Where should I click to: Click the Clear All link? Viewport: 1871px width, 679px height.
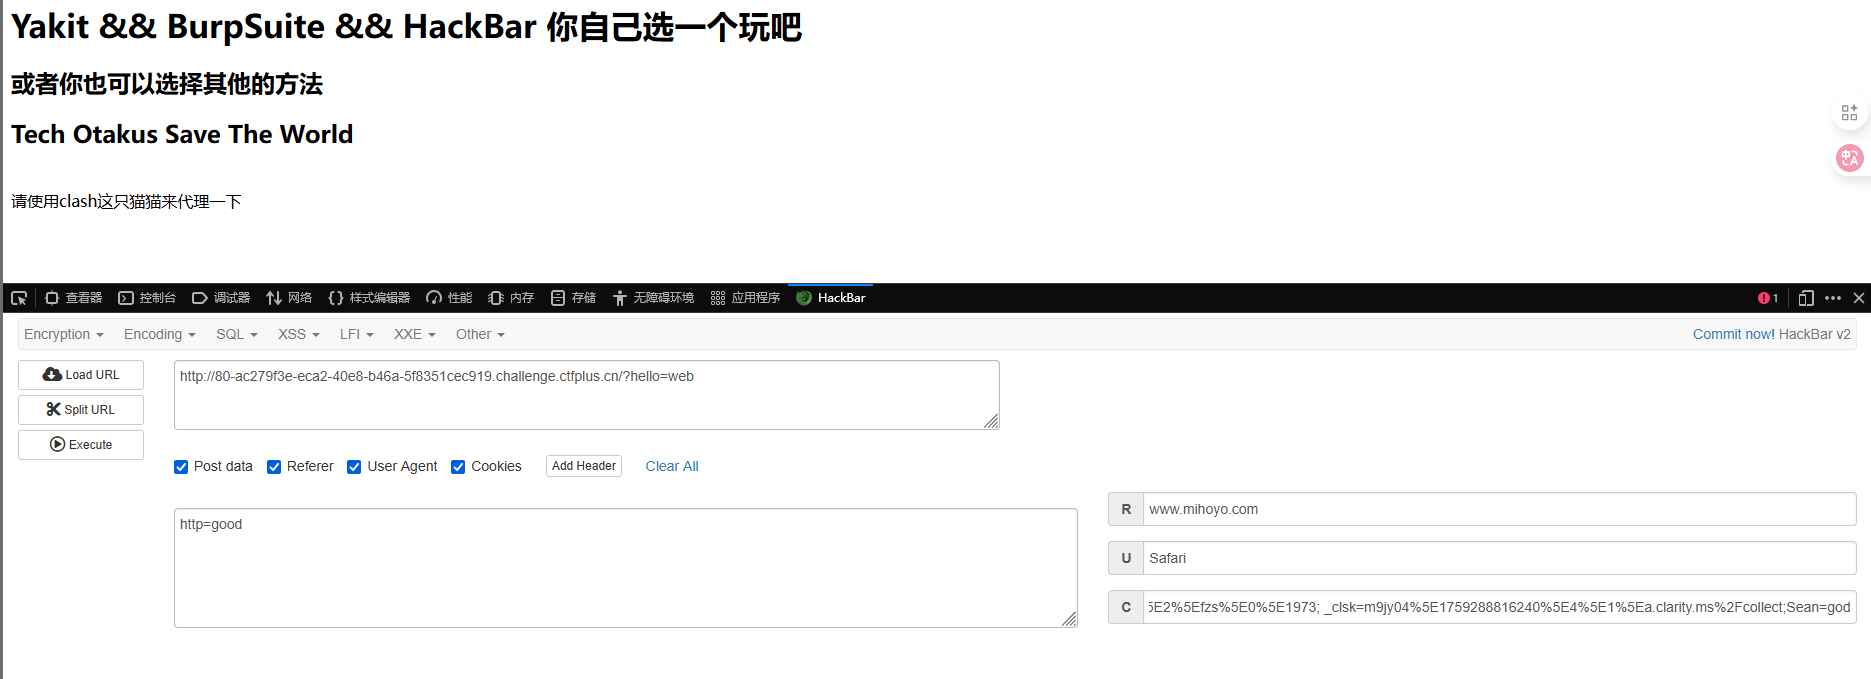click(672, 466)
